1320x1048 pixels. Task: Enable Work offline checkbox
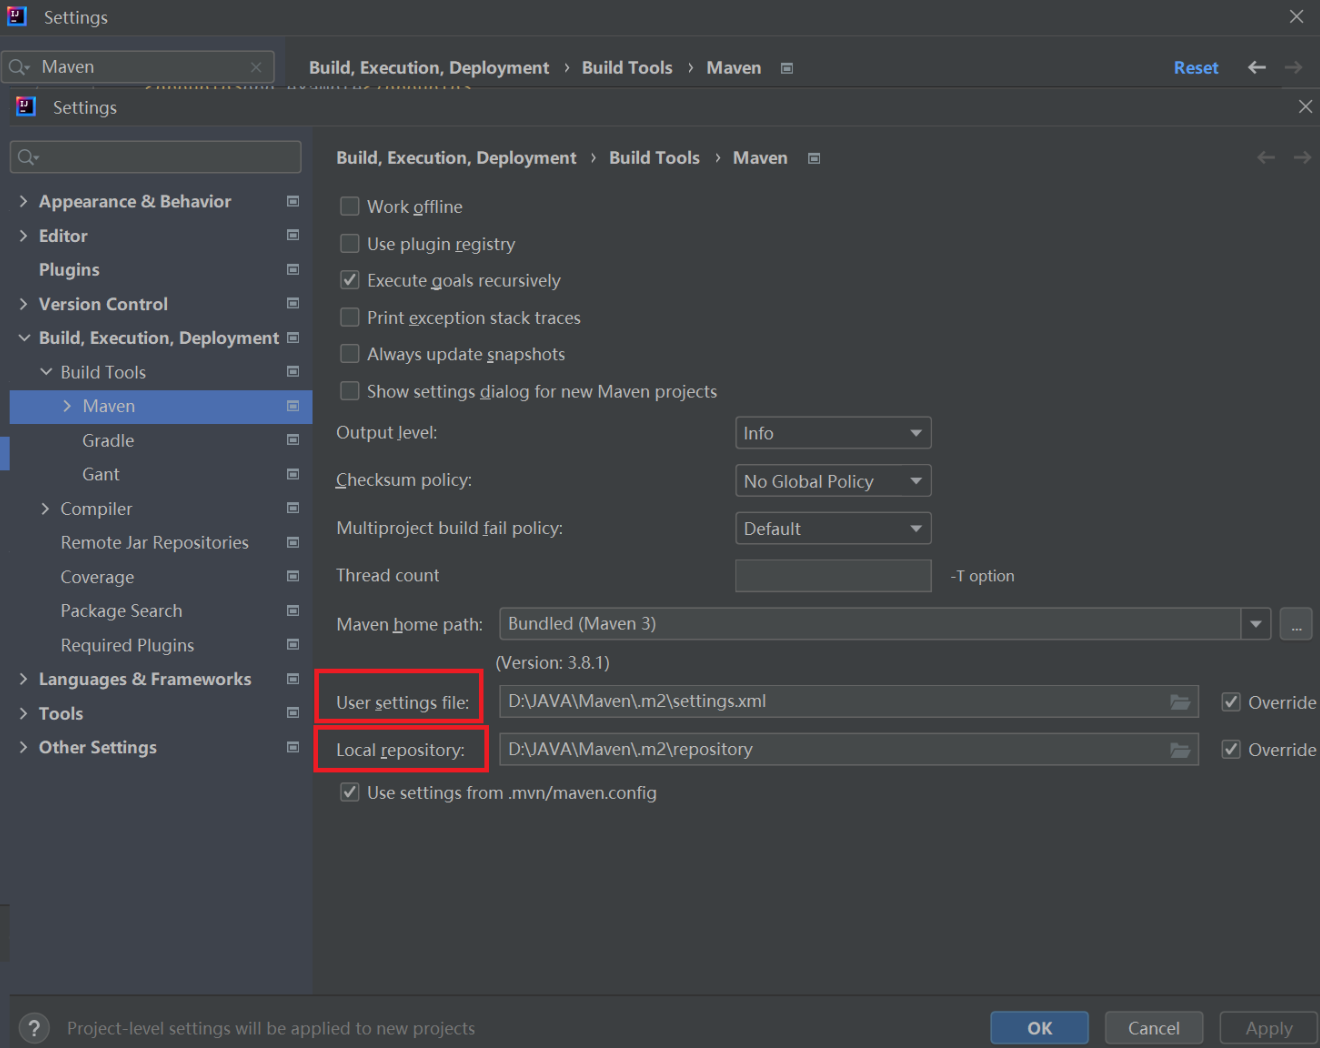click(x=350, y=206)
